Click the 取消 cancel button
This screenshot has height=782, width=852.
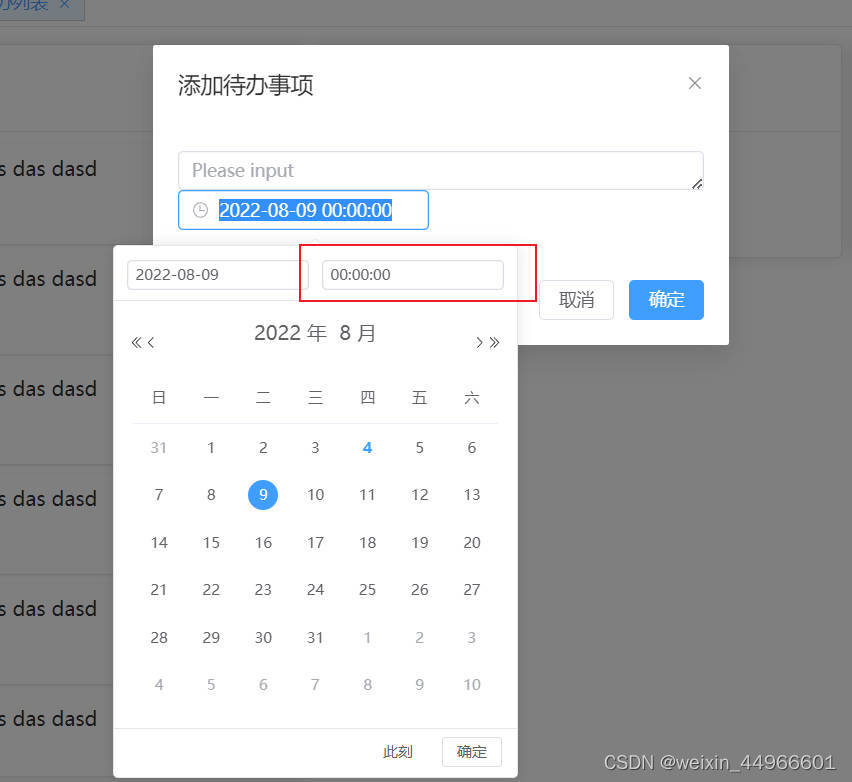pos(576,299)
